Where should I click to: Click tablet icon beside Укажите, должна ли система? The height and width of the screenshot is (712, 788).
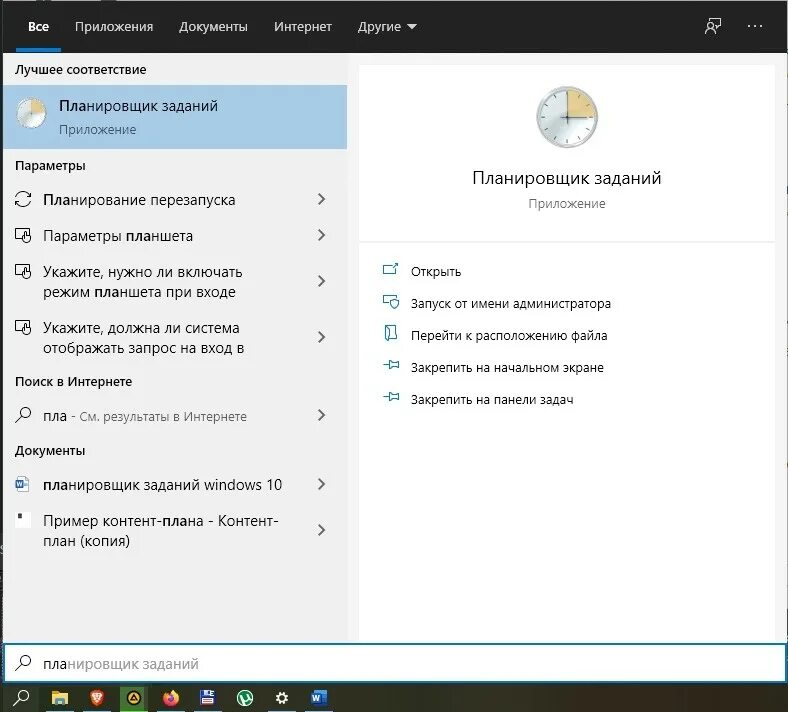pyautogui.click(x=23, y=327)
